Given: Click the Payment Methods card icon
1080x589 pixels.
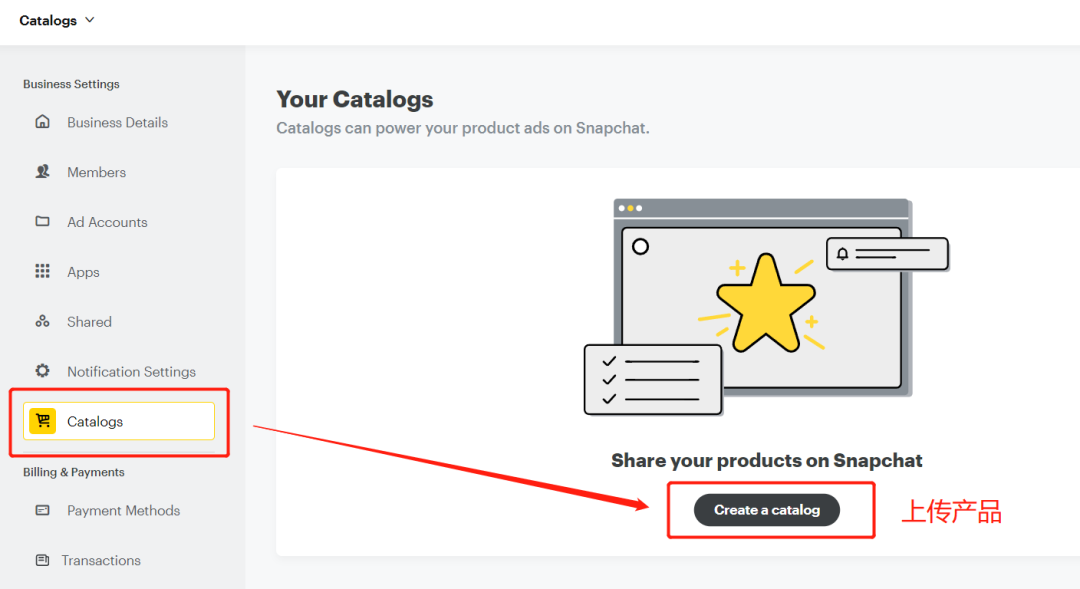Looking at the screenshot, I should pyautogui.click(x=42, y=510).
